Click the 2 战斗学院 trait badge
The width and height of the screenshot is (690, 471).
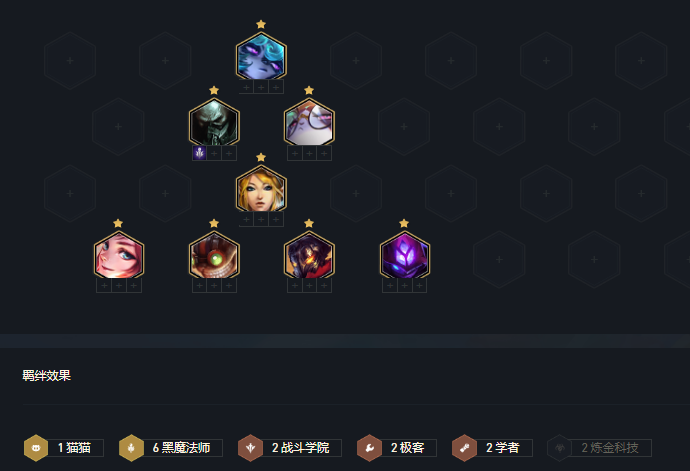click(x=290, y=448)
